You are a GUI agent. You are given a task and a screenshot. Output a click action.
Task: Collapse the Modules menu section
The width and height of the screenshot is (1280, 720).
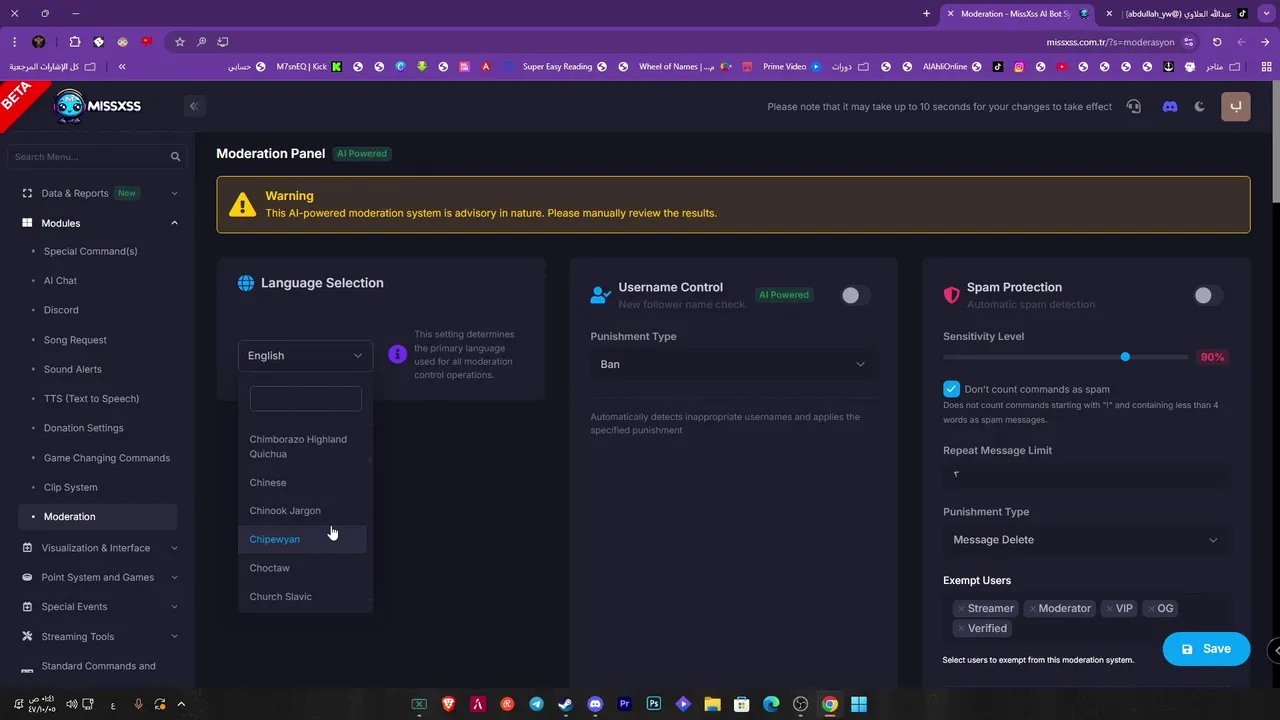(x=97, y=223)
